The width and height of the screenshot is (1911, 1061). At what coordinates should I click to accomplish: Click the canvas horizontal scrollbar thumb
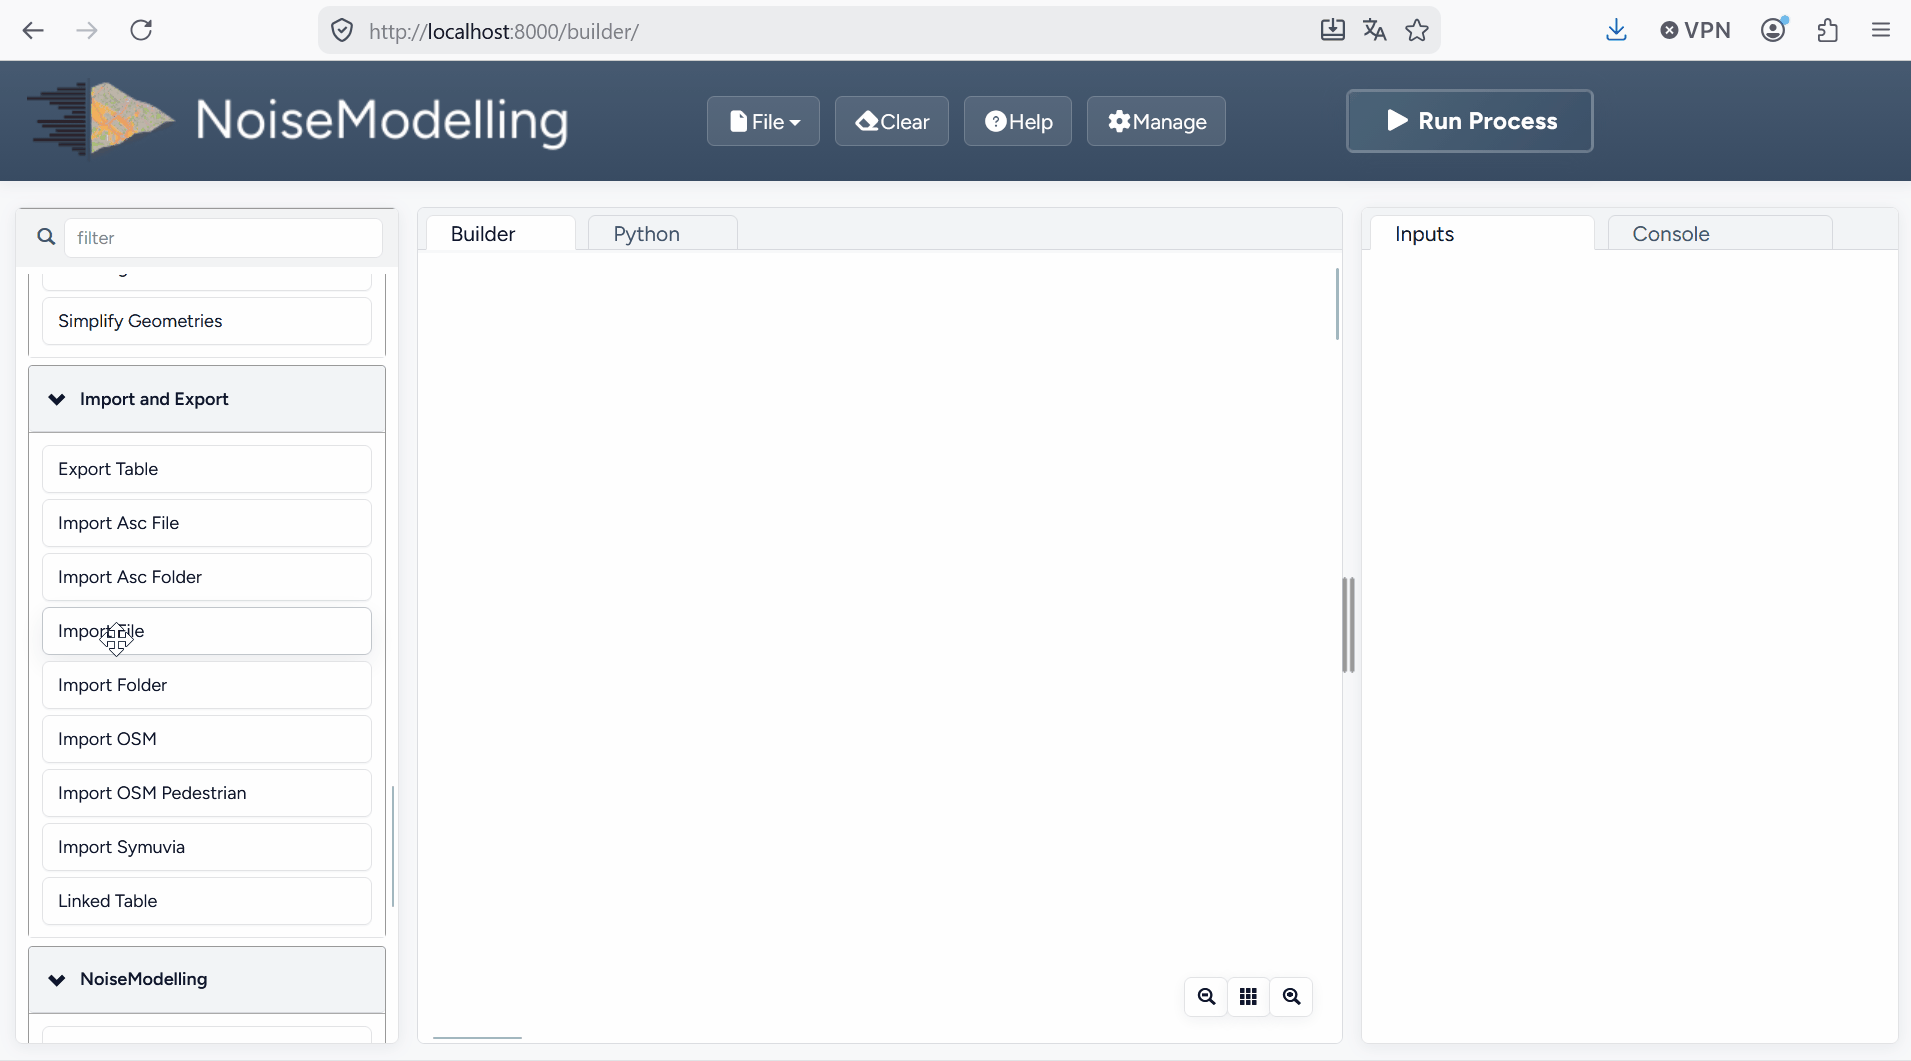coord(477,1038)
